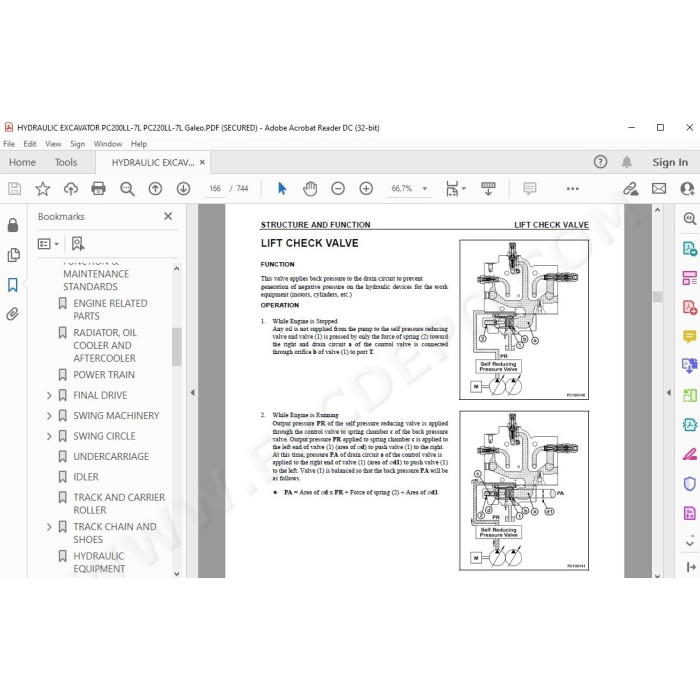Image resolution: width=700 pixels, height=700 pixels.
Task: Open the Export PDF tool in right pane
Action: click(x=690, y=248)
